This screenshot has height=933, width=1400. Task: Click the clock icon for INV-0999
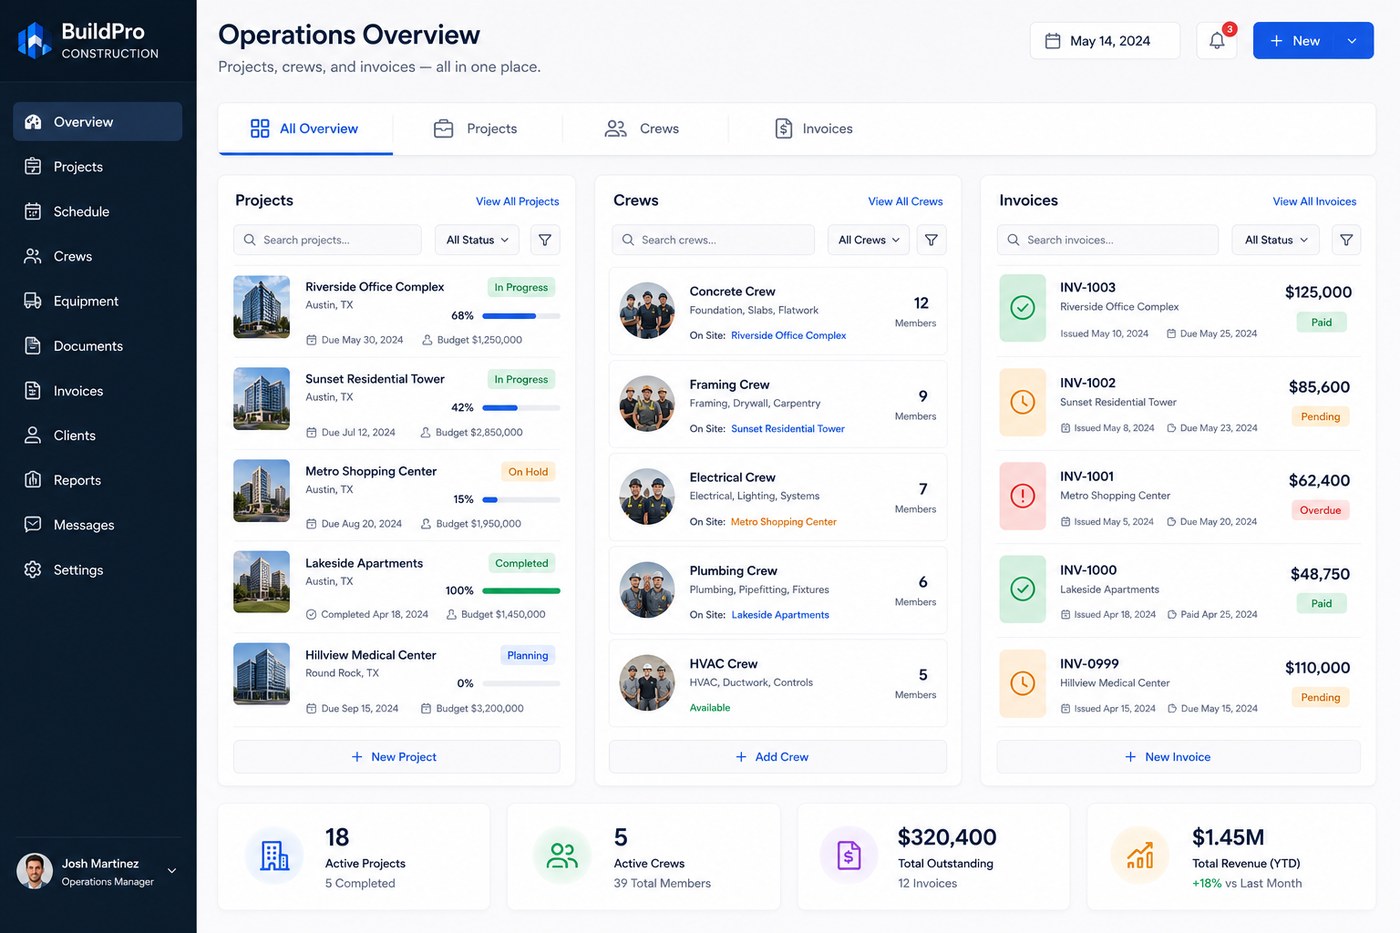pos(1022,683)
